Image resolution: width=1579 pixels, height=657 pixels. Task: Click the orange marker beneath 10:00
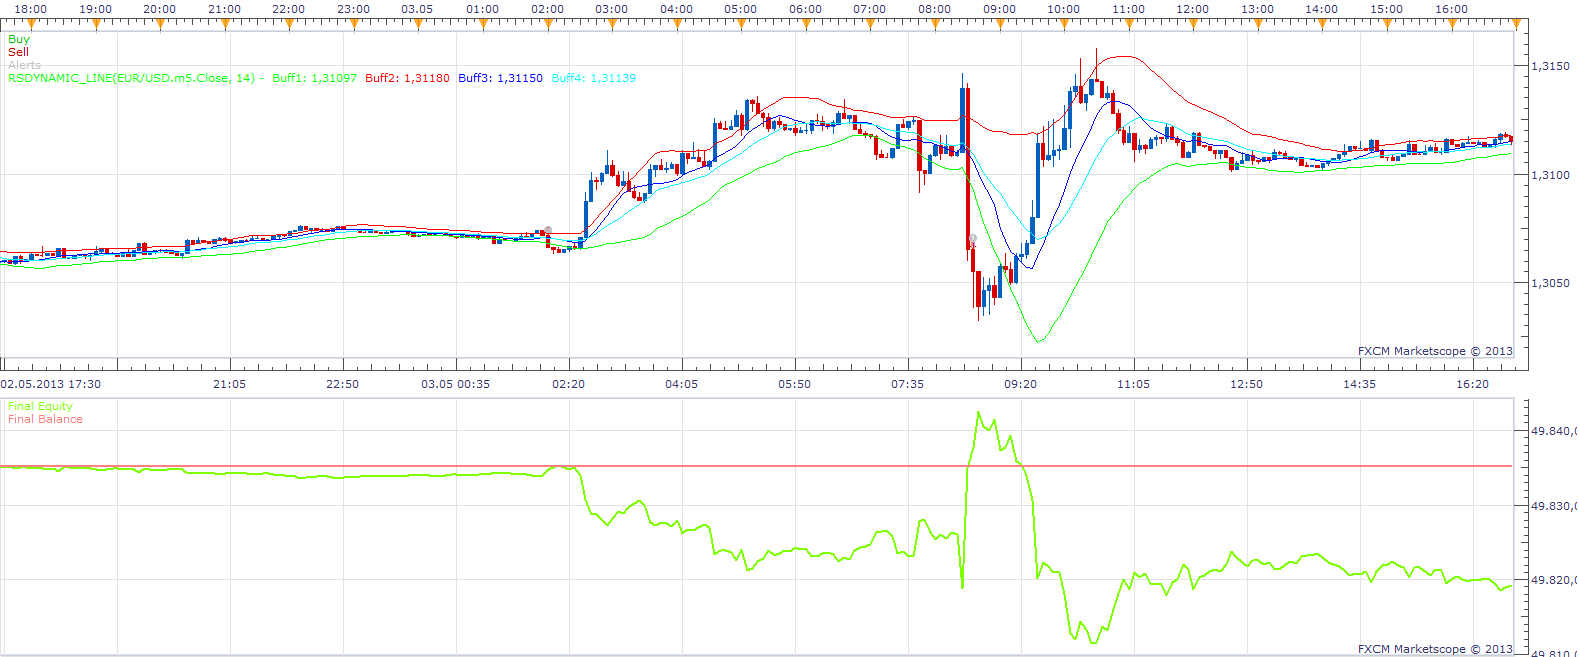1064,24
